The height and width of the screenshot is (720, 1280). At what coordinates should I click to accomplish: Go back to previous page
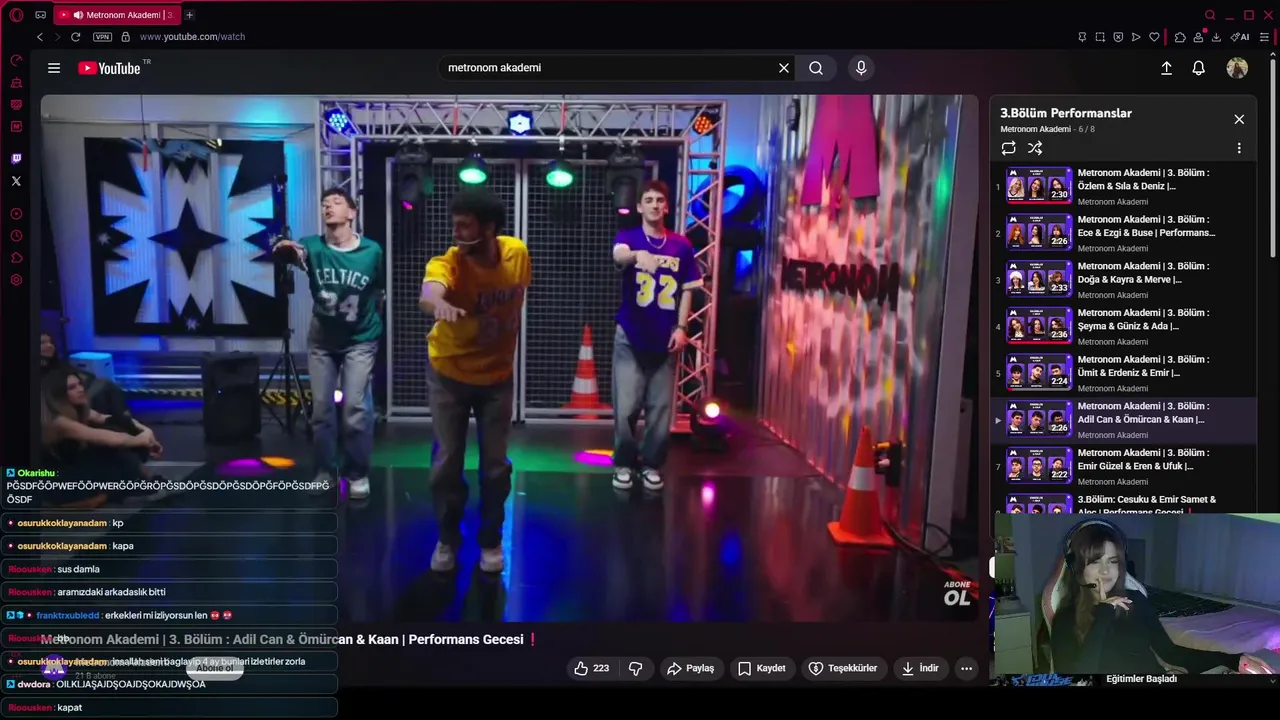(x=40, y=37)
